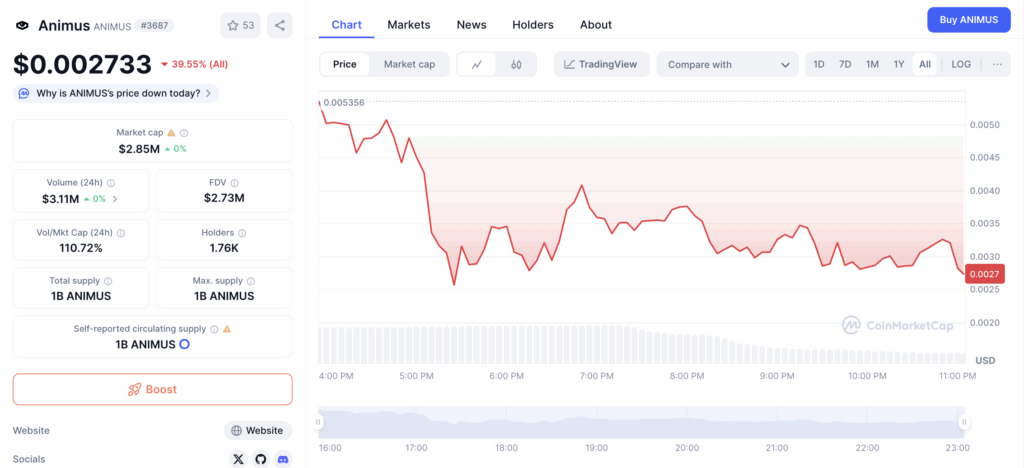The image size is (1024, 468).
Task: Select the 7D time range
Action: click(845, 64)
